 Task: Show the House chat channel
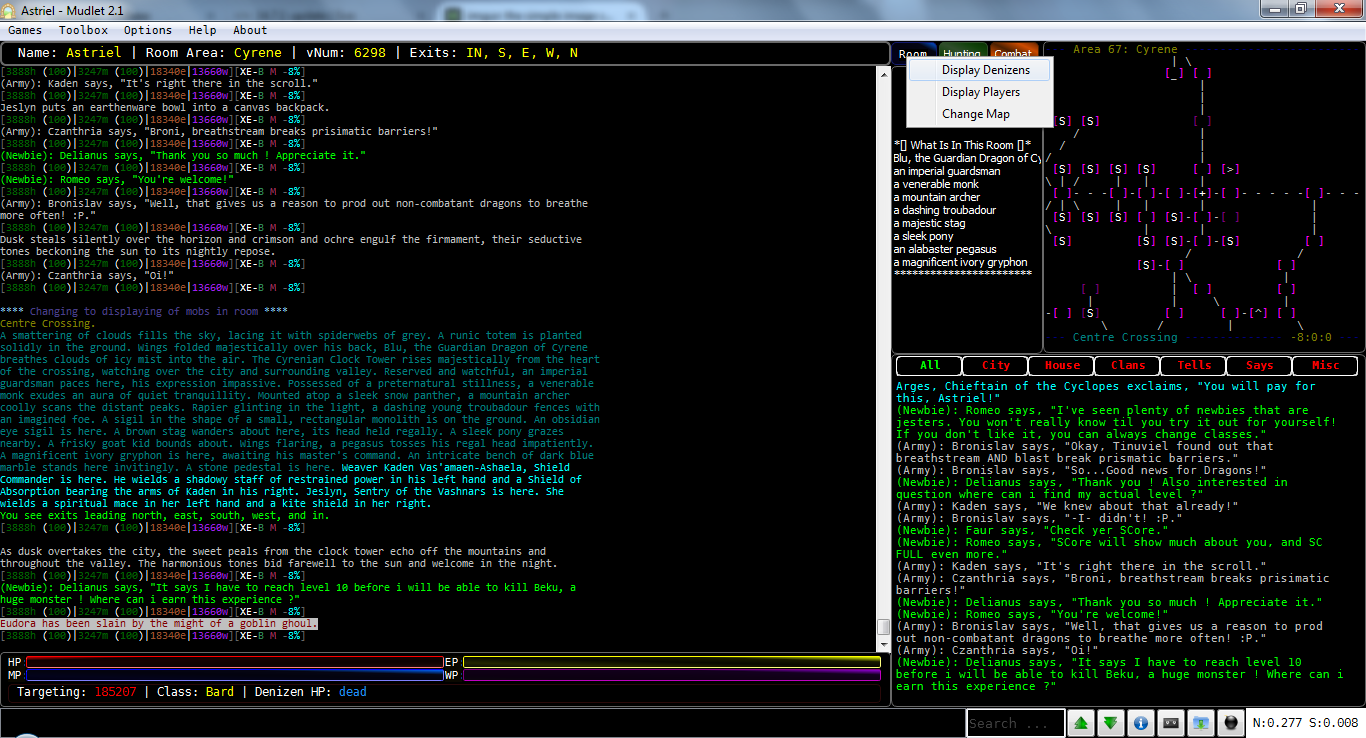click(x=1062, y=366)
